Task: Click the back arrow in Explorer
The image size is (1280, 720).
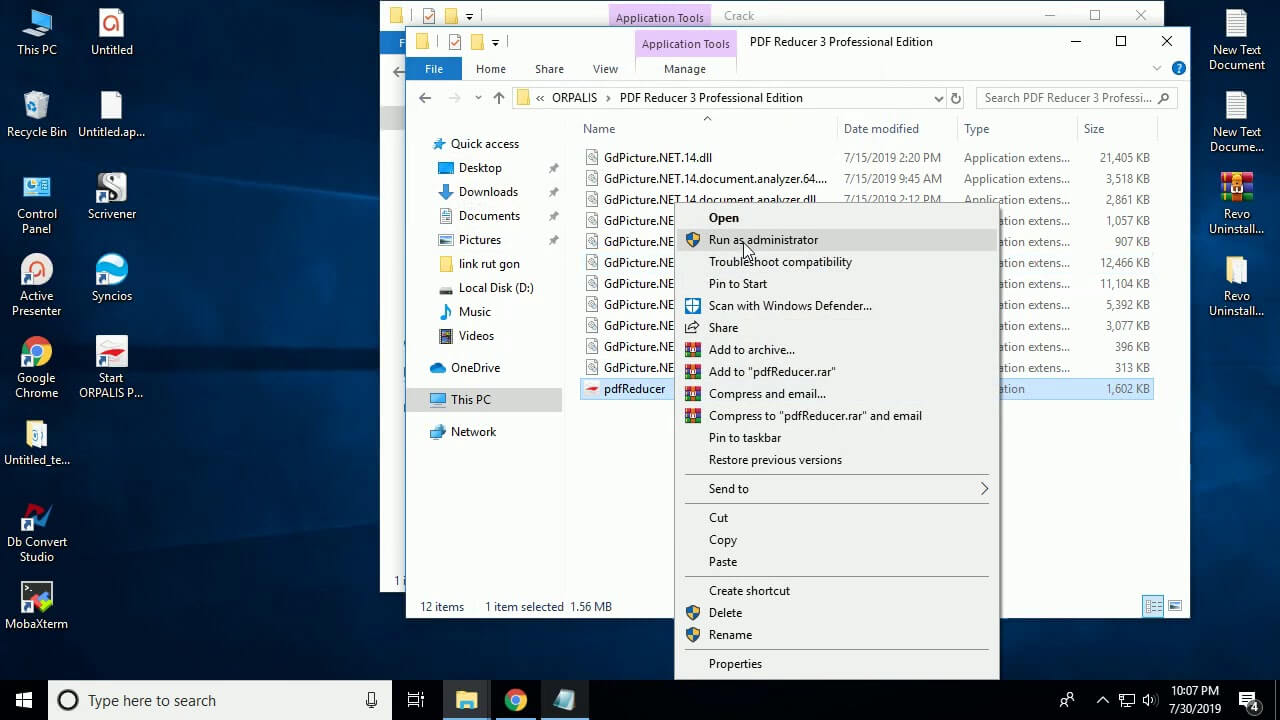Action: click(x=425, y=98)
